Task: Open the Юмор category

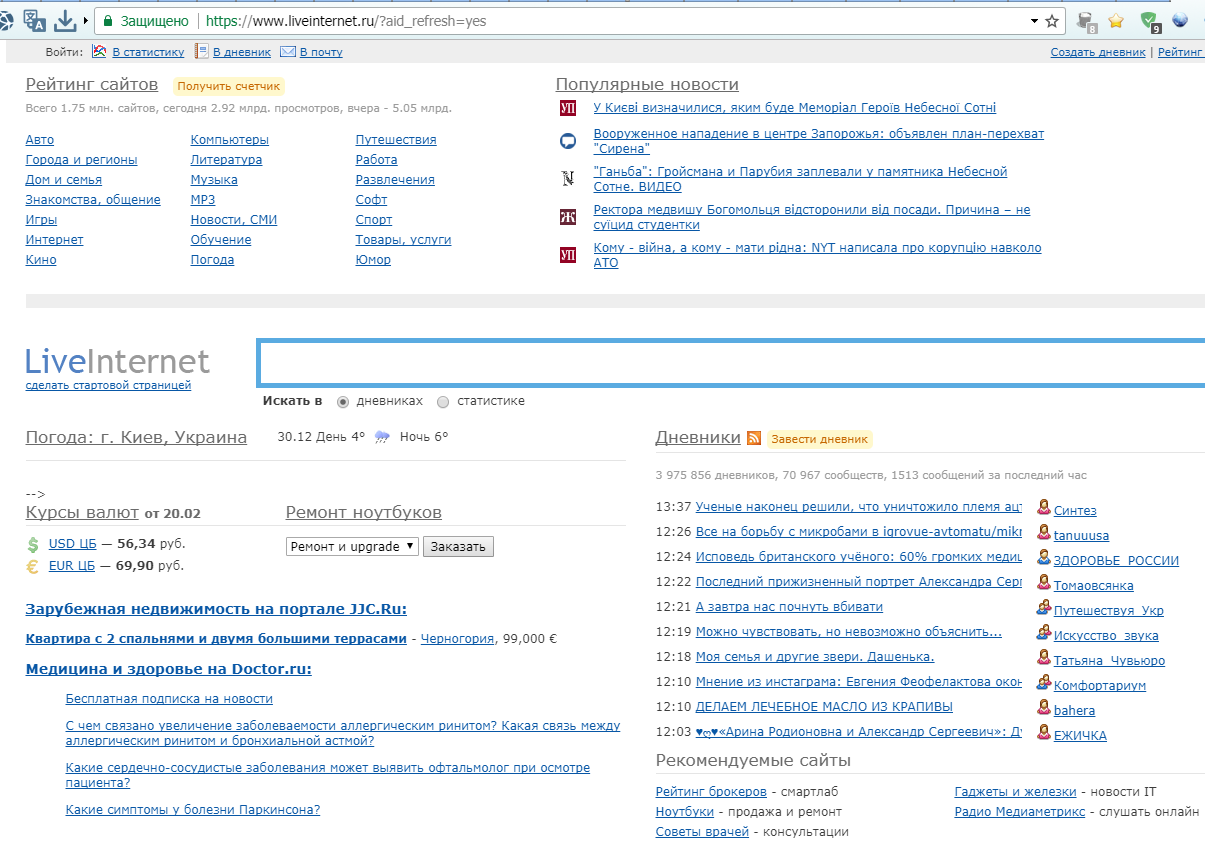Action: pyautogui.click(x=373, y=260)
